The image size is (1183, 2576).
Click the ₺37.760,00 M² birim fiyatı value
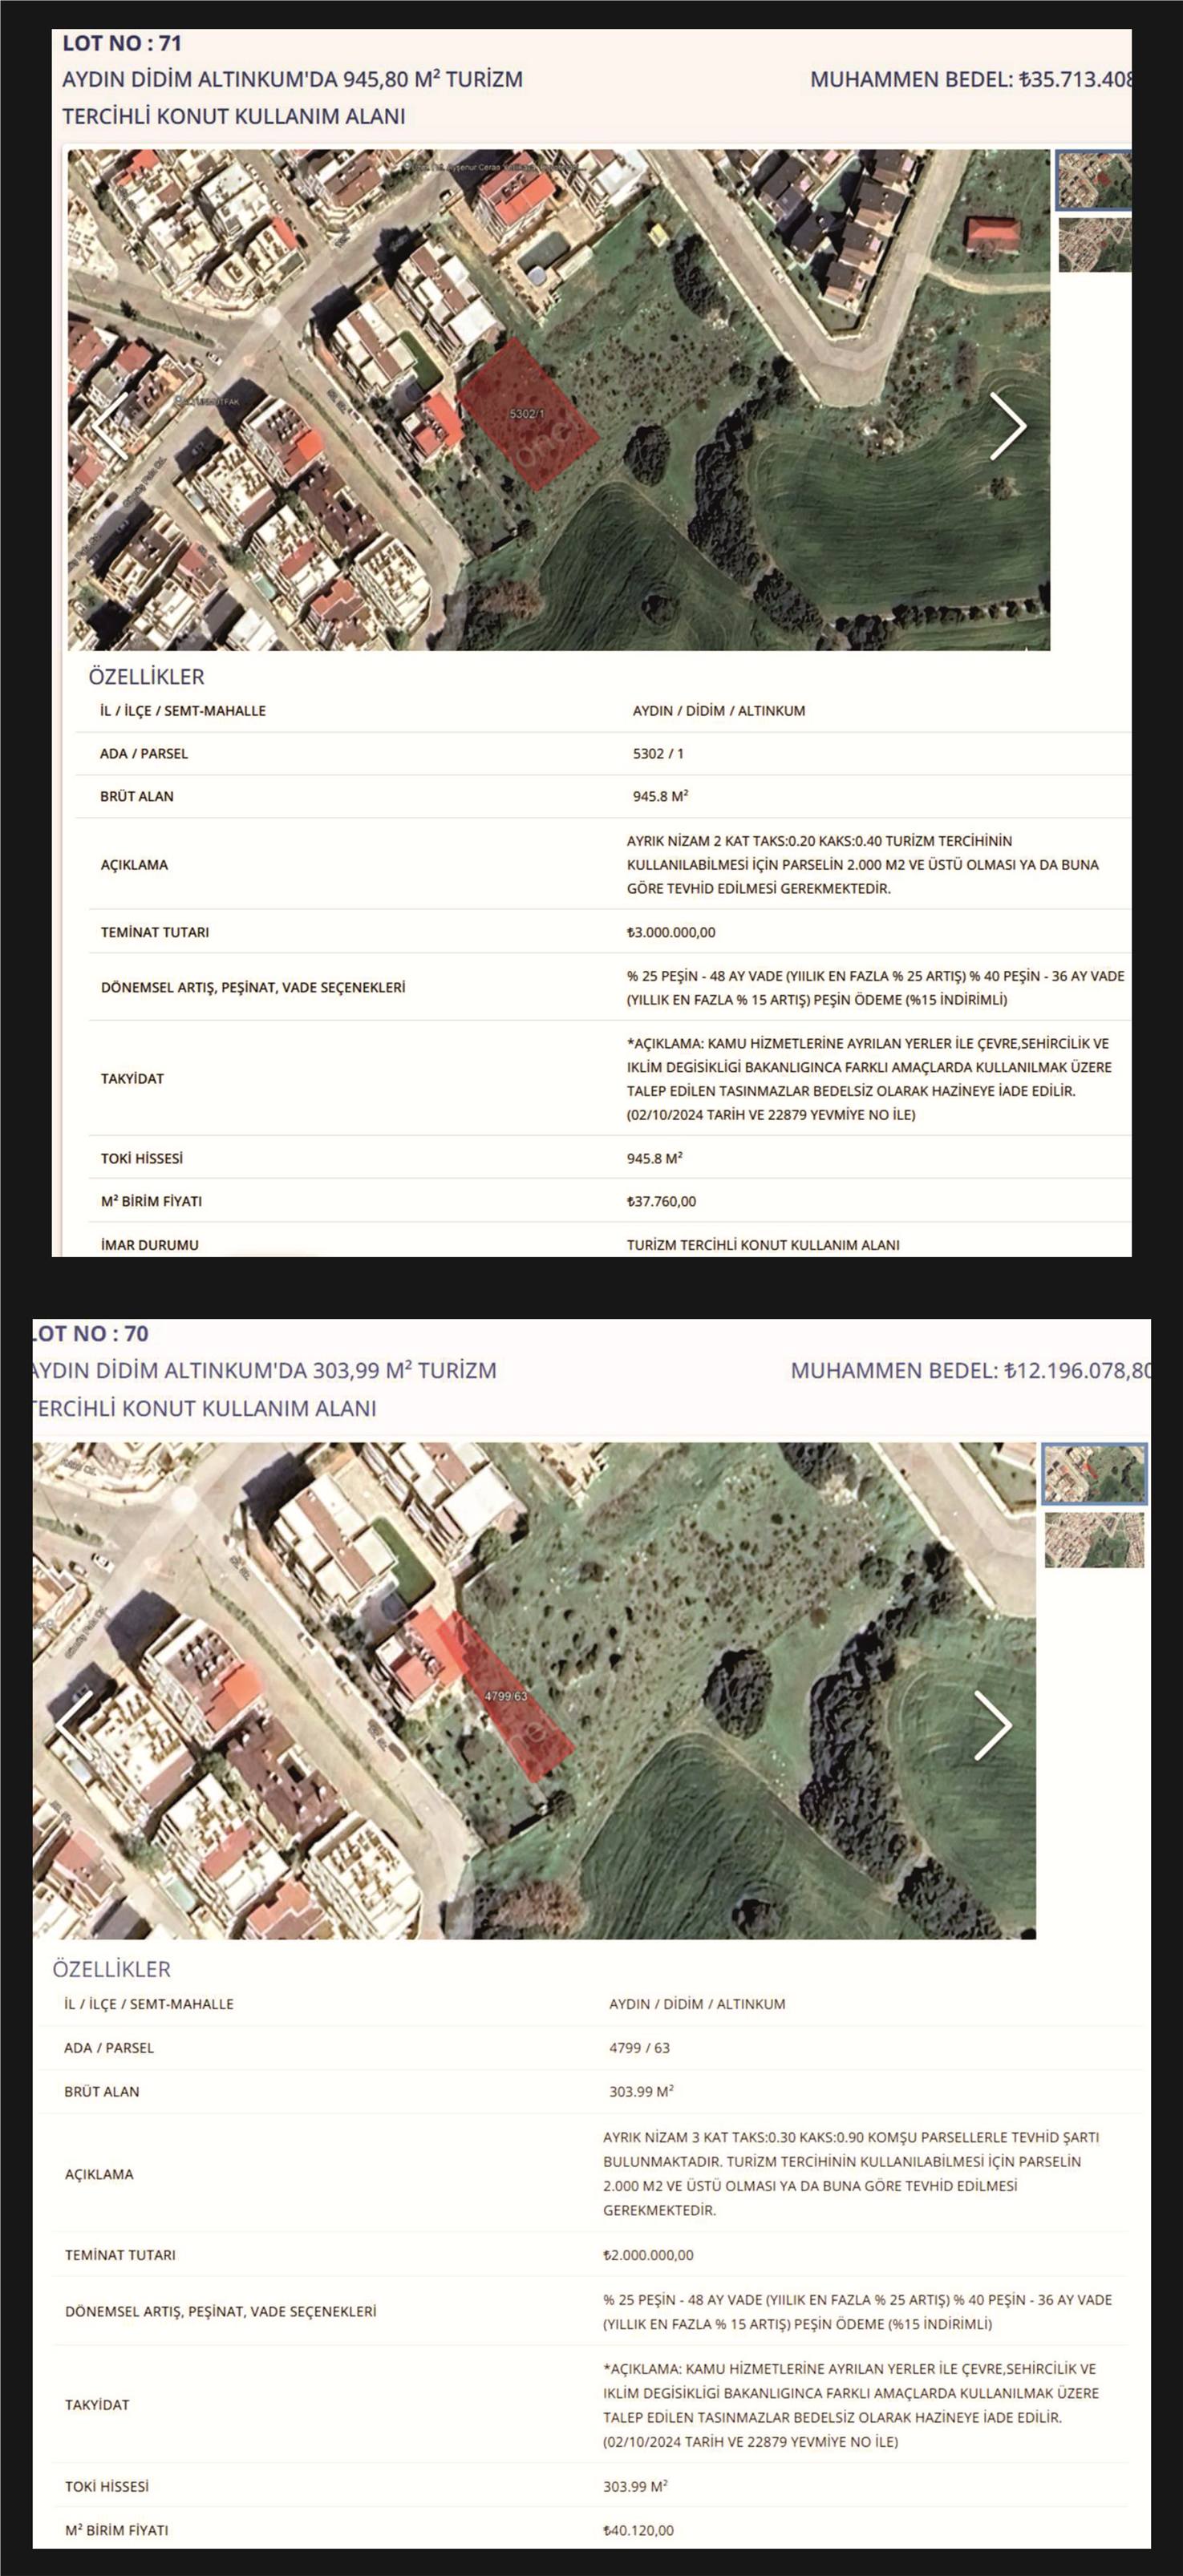tap(661, 1201)
